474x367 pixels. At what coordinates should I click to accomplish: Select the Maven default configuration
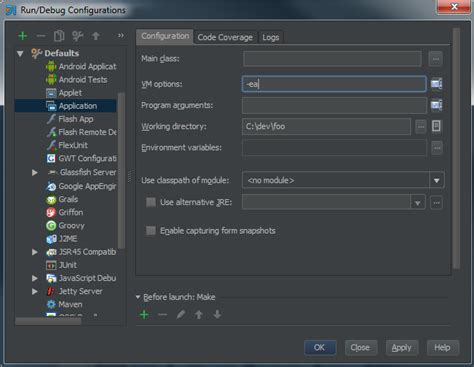(x=64, y=304)
